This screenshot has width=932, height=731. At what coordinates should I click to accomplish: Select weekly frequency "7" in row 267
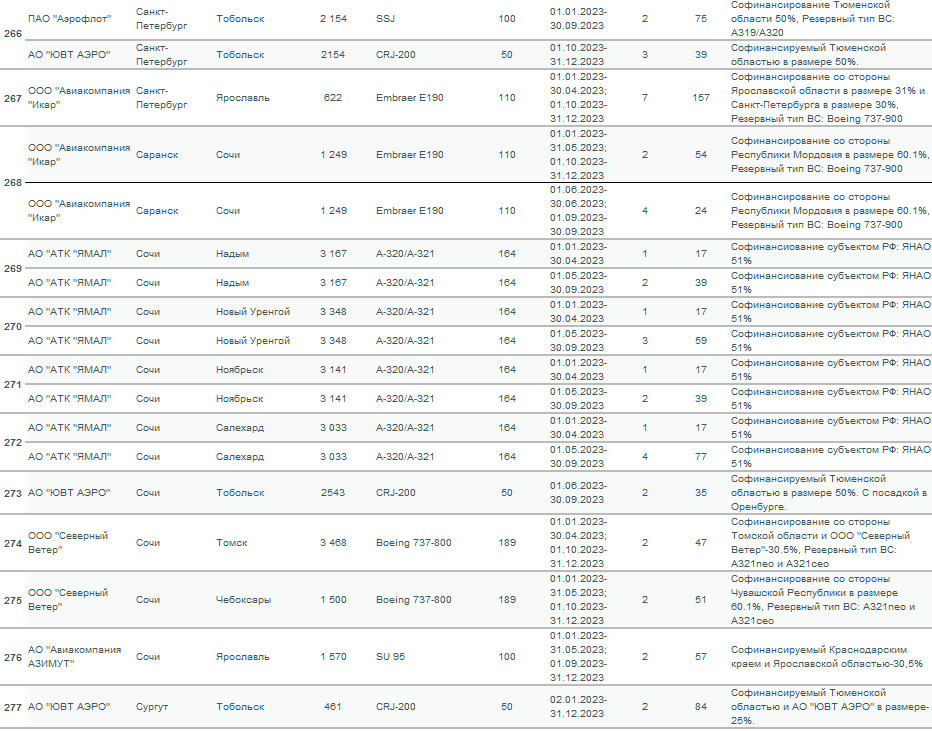pyautogui.click(x=645, y=97)
